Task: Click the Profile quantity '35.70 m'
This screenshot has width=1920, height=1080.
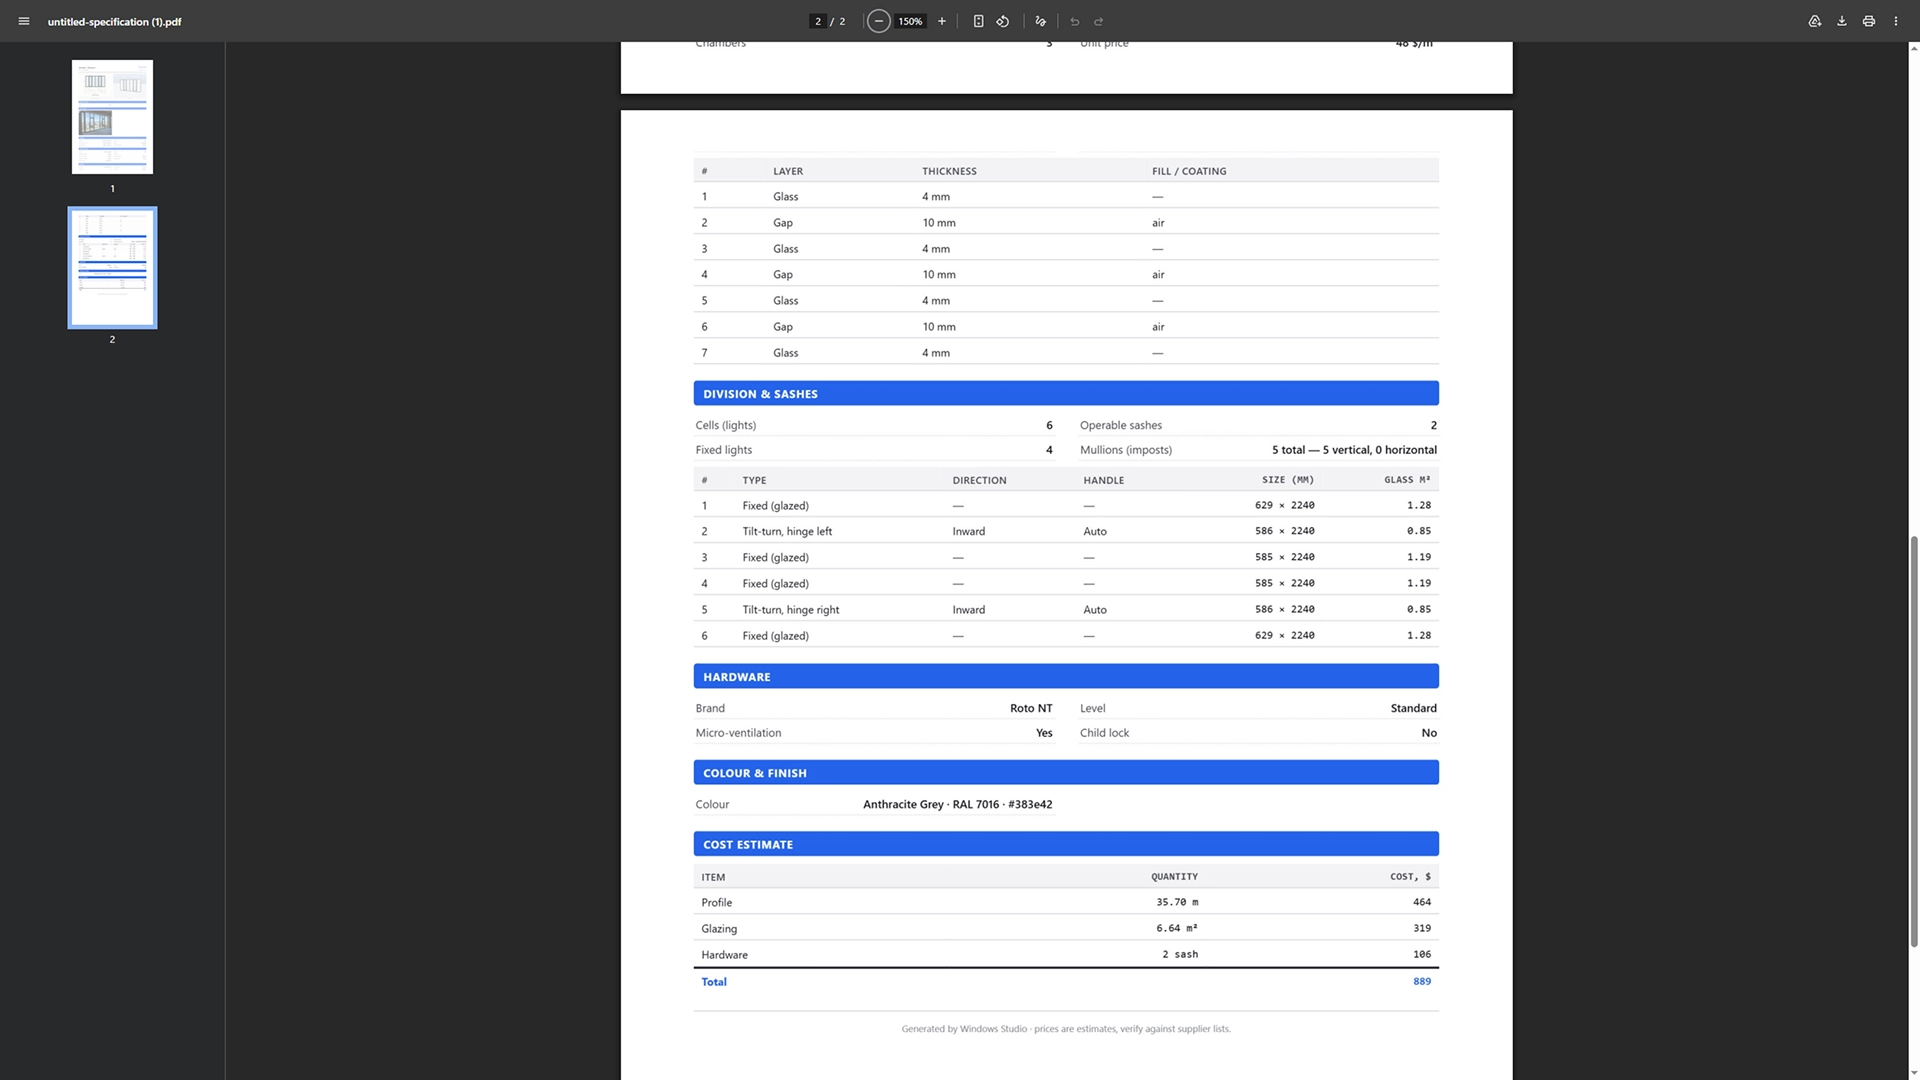Action: click(x=1177, y=902)
